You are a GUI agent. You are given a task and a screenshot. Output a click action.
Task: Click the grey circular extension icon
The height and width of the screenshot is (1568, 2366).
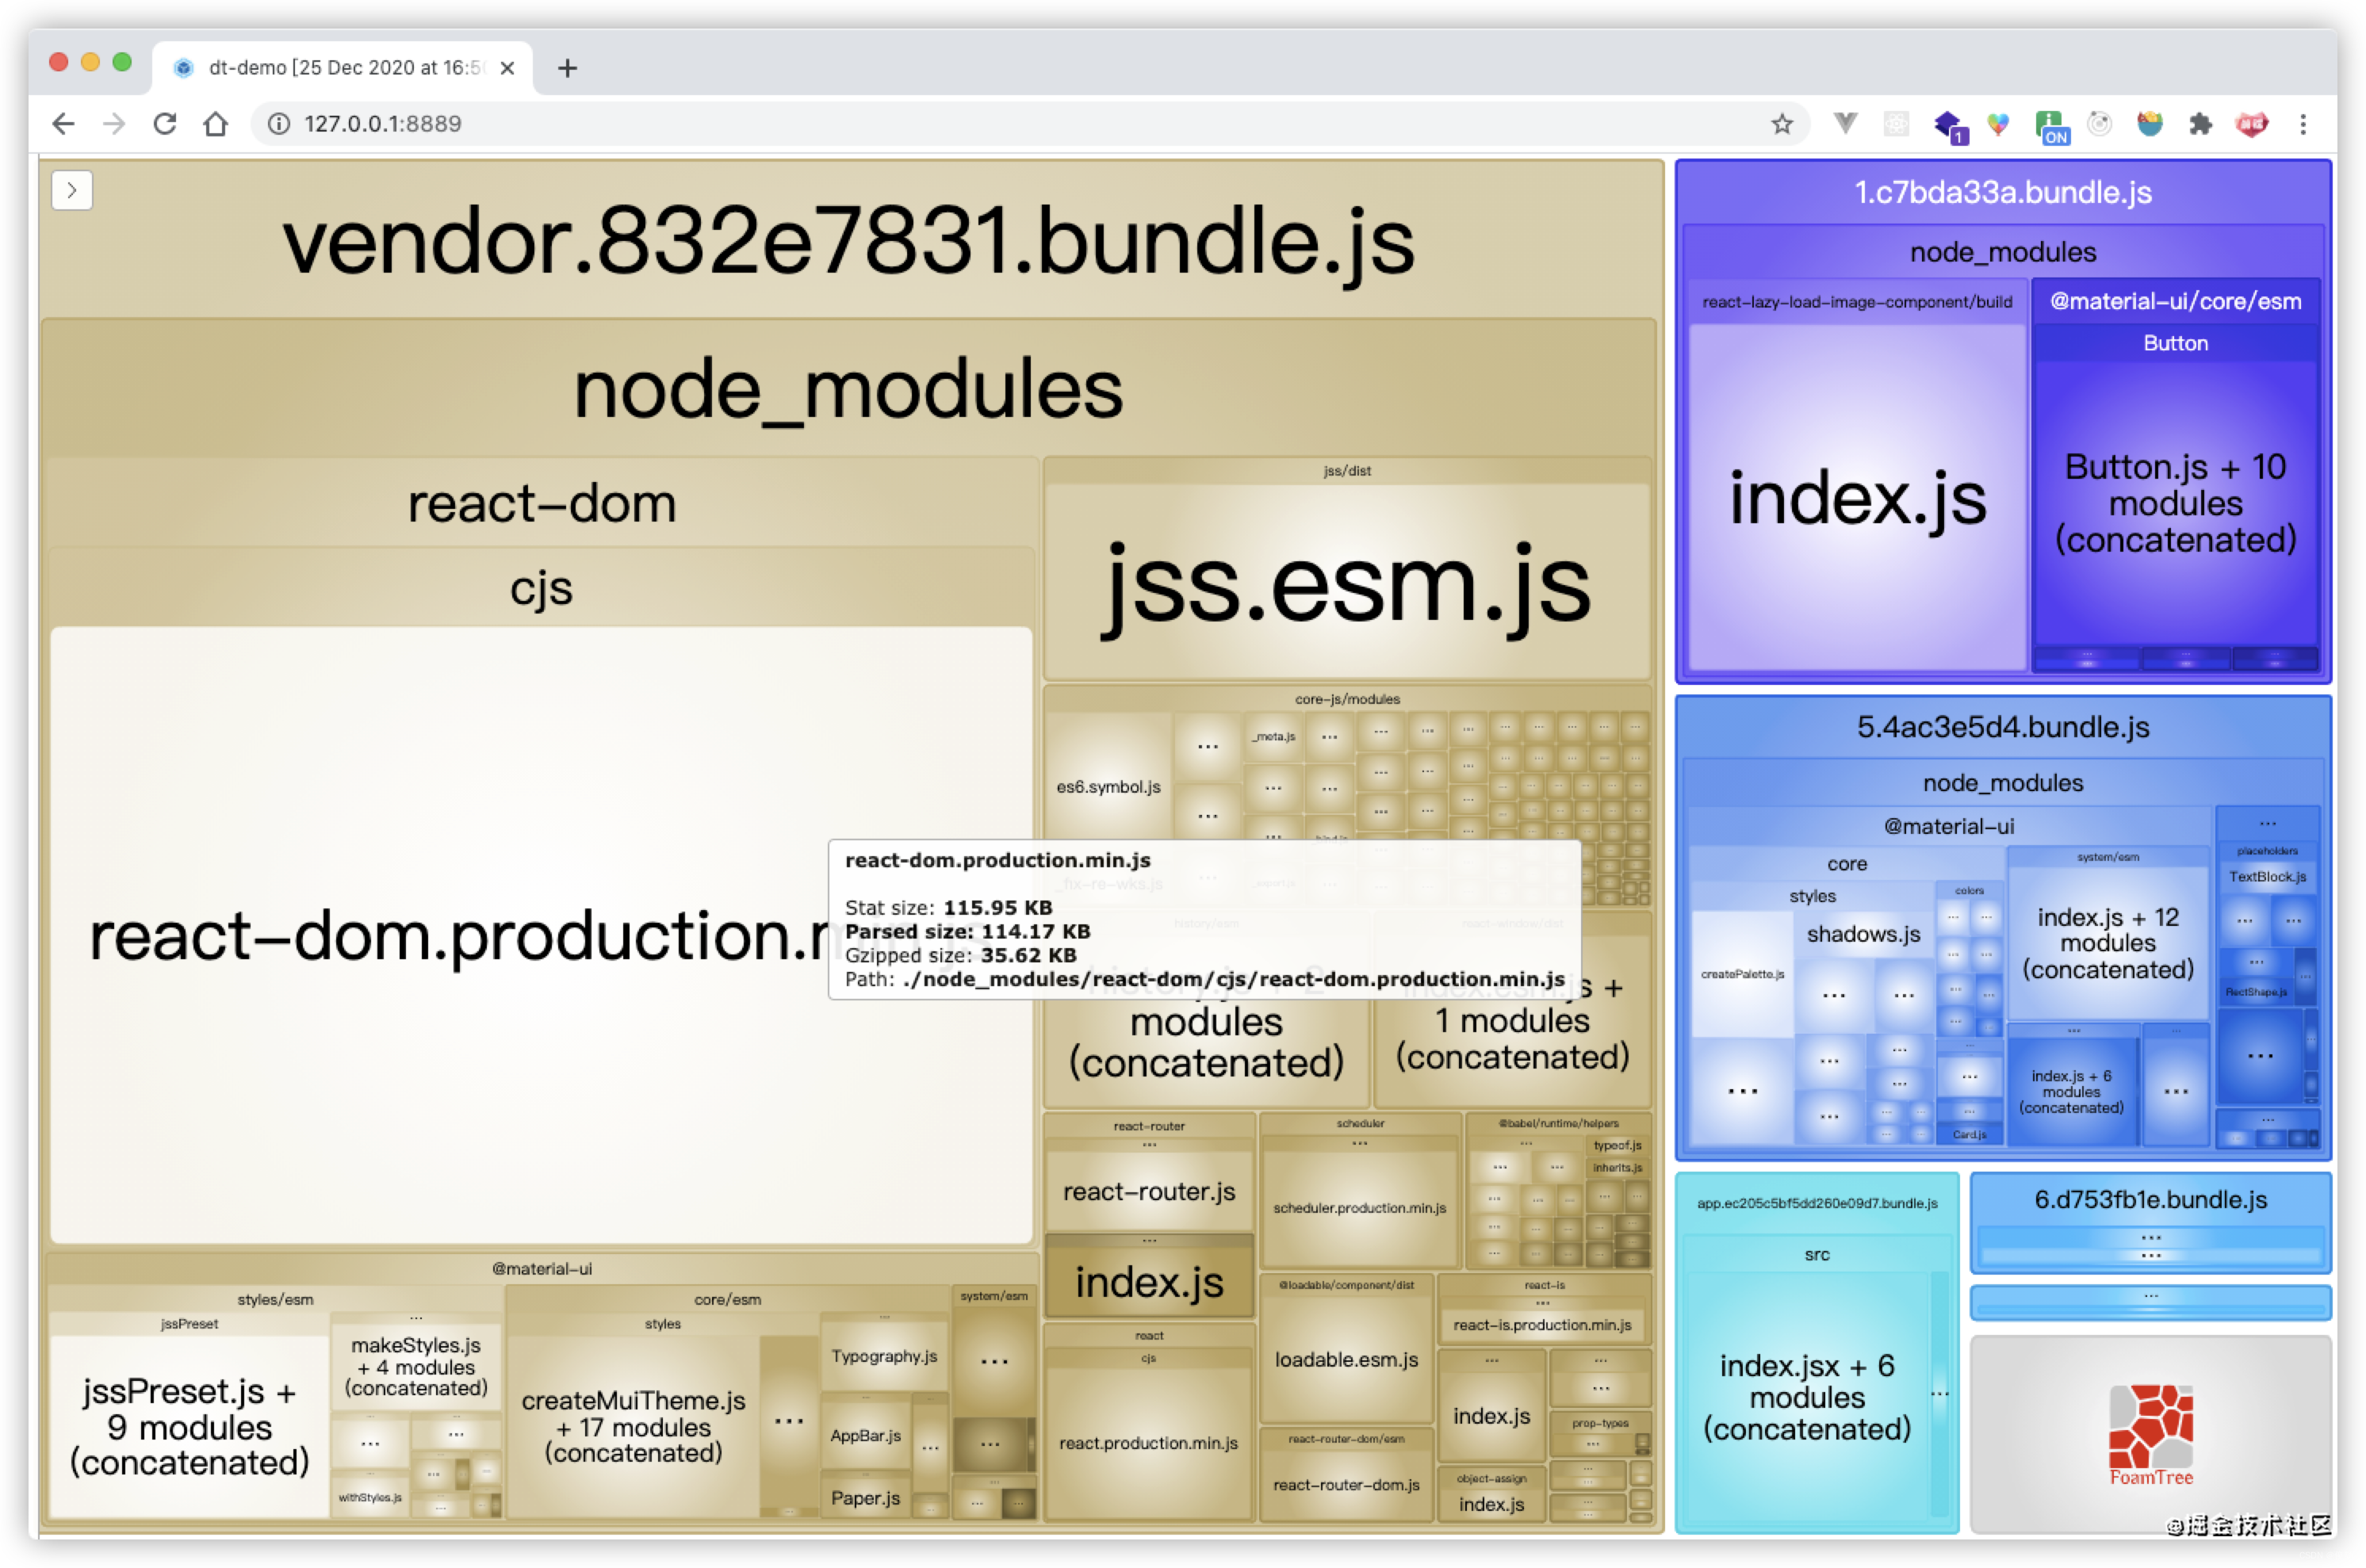pos(2099,124)
